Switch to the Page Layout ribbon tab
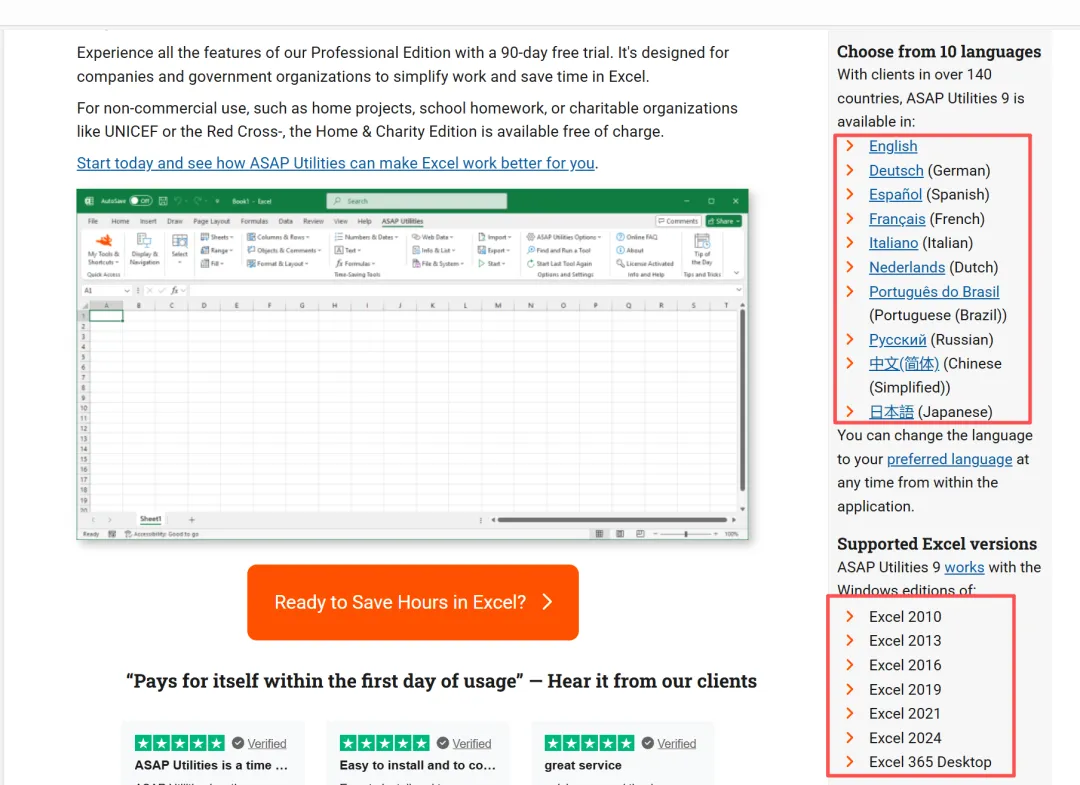 (x=211, y=221)
